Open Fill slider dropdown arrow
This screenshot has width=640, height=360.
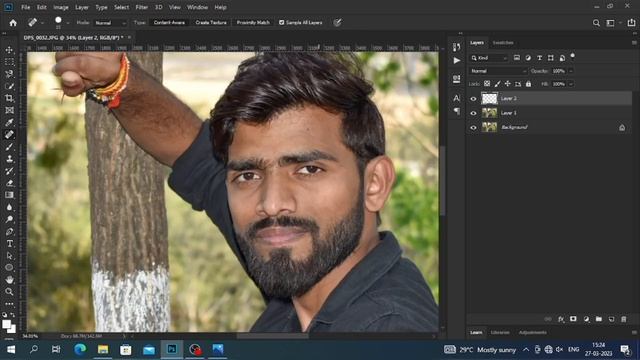click(571, 84)
